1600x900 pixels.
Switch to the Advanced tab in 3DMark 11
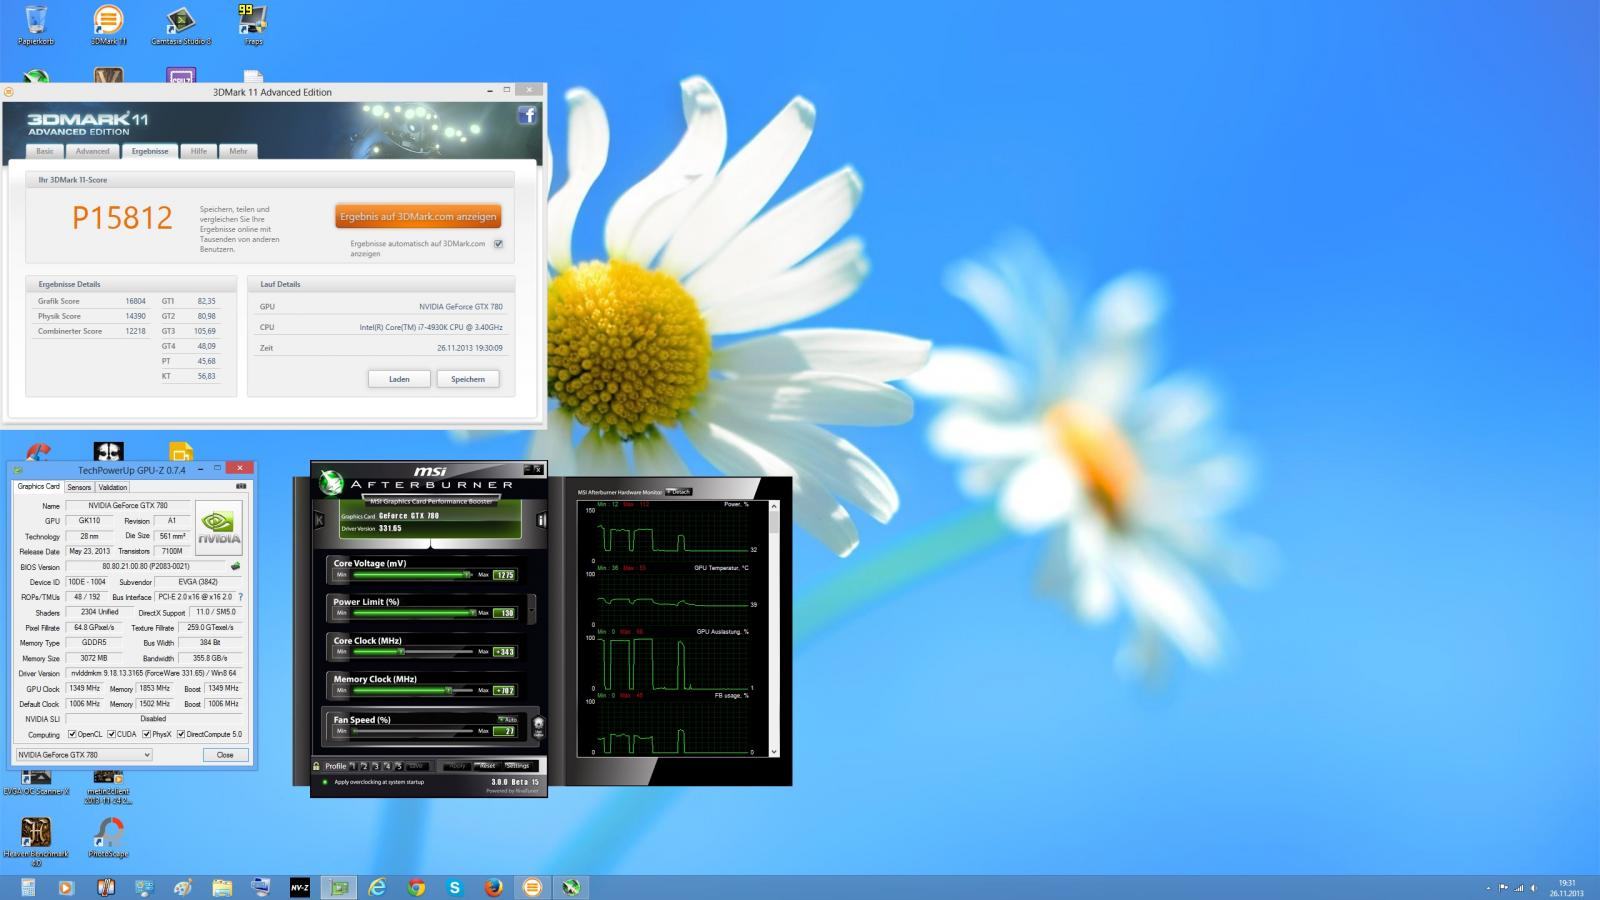92,151
